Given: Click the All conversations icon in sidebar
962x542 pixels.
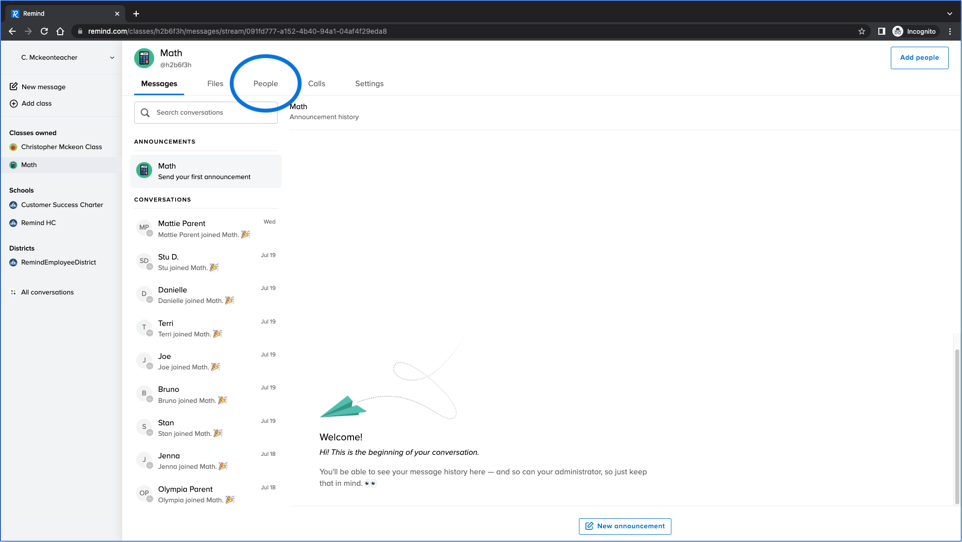Looking at the screenshot, I should click(x=13, y=292).
